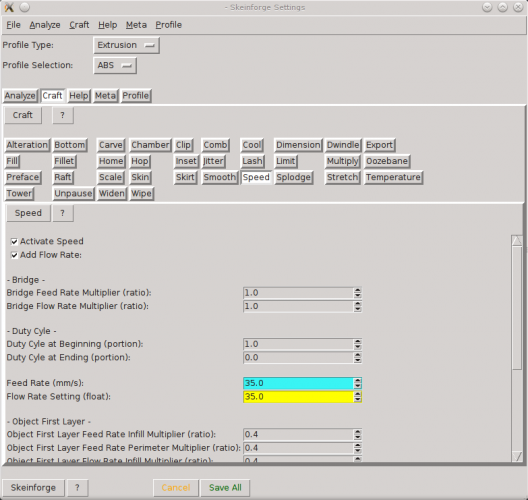Select the Carve plugin tab
528x500 pixels.
click(x=111, y=145)
